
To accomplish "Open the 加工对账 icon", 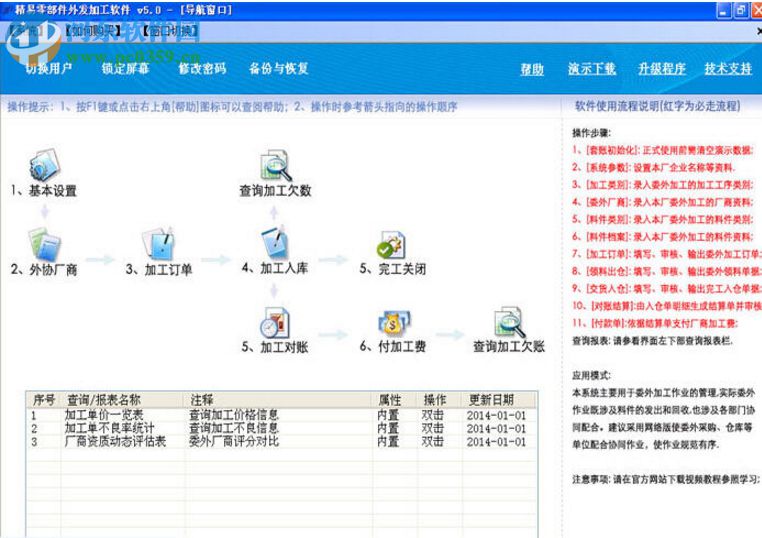I will 275,323.
